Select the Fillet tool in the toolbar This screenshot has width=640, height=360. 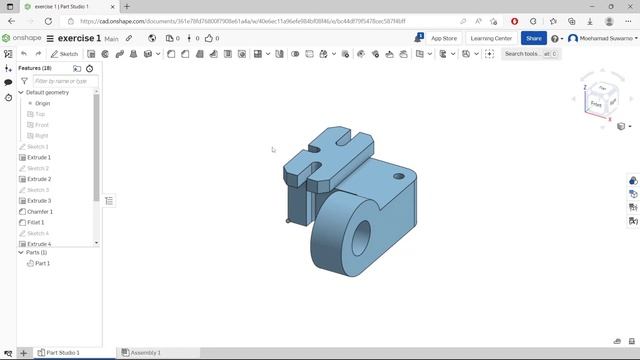pos(171,54)
